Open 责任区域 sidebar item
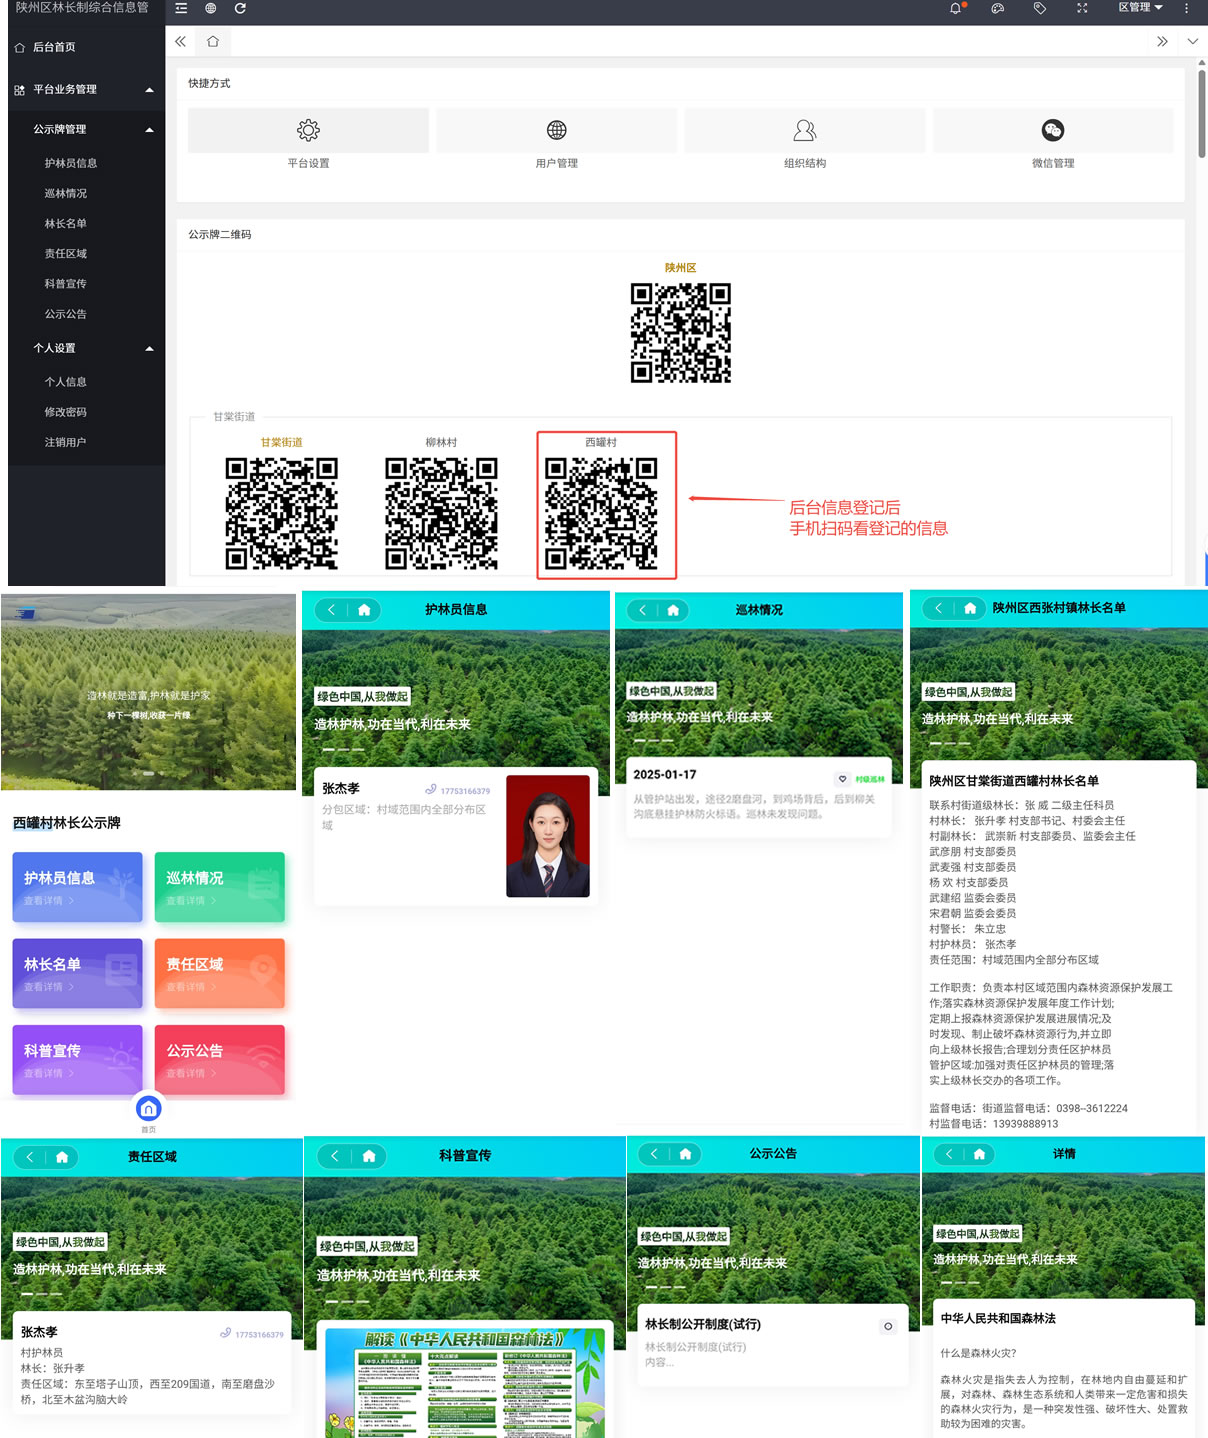 [x=66, y=253]
